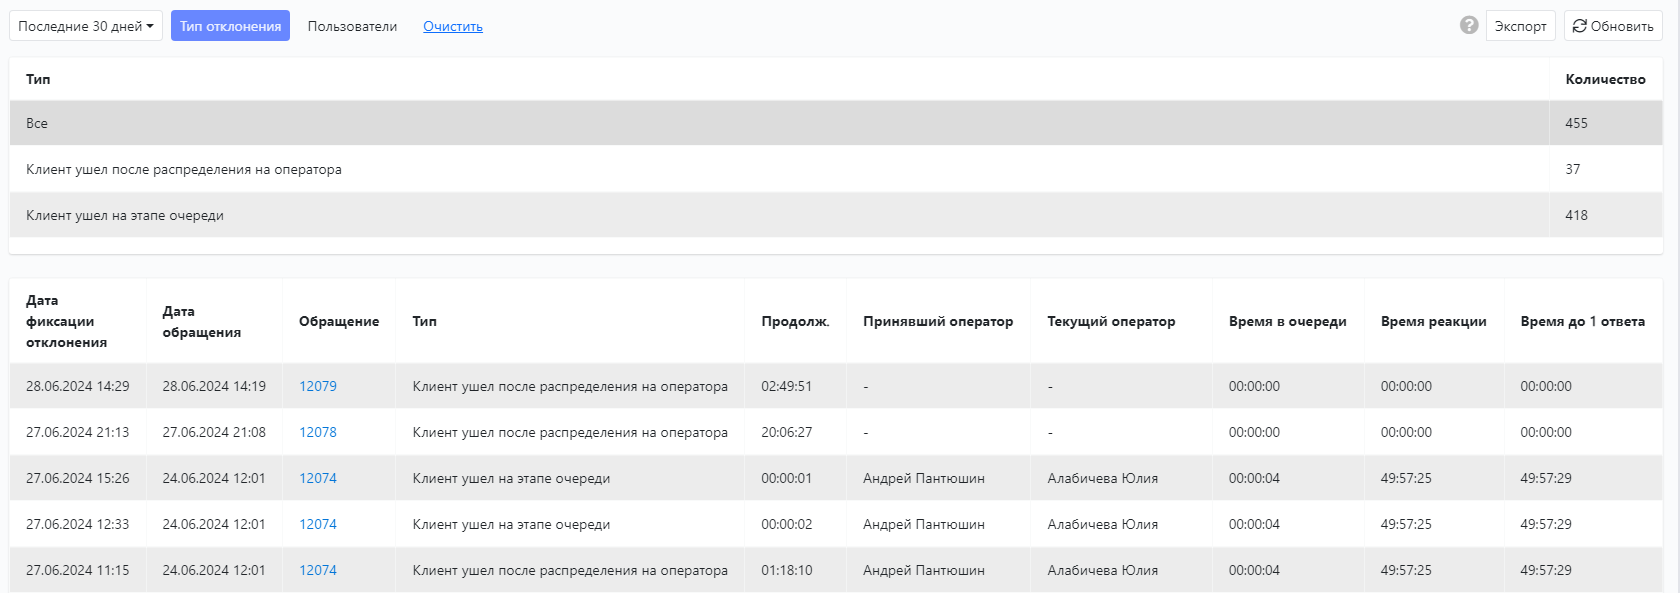Click the Экспорт button
This screenshot has height=593, width=1680.
[x=1520, y=26]
